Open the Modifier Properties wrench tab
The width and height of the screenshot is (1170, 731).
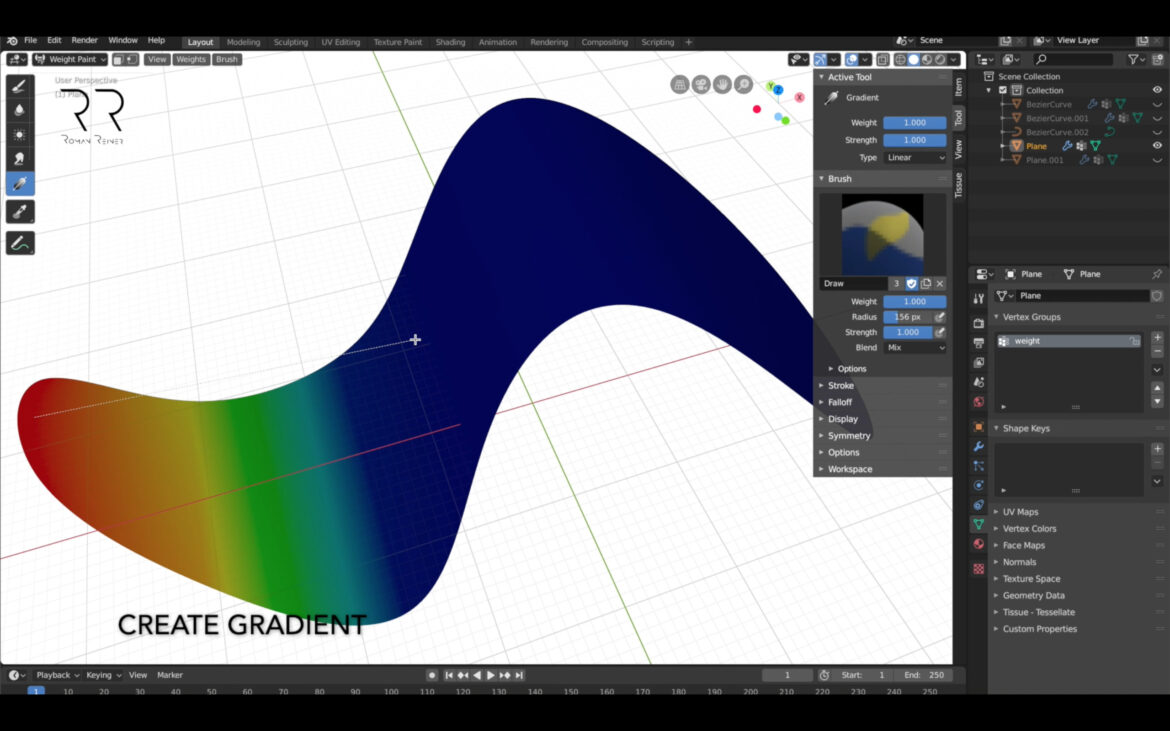[x=978, y=445]
